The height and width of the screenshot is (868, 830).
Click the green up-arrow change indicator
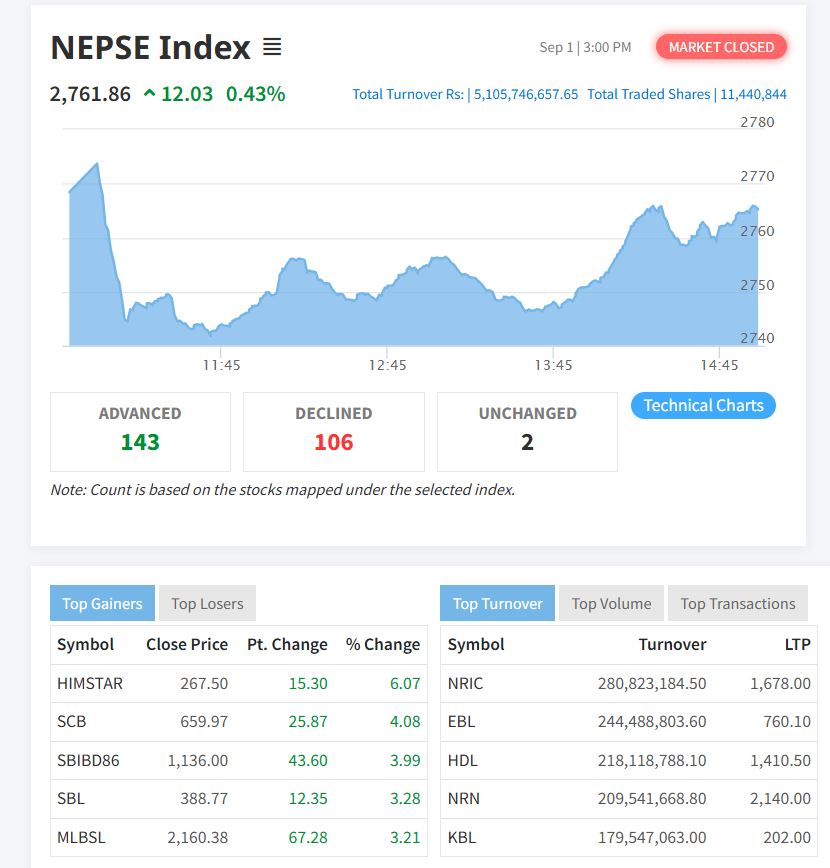tap(150, 94)
